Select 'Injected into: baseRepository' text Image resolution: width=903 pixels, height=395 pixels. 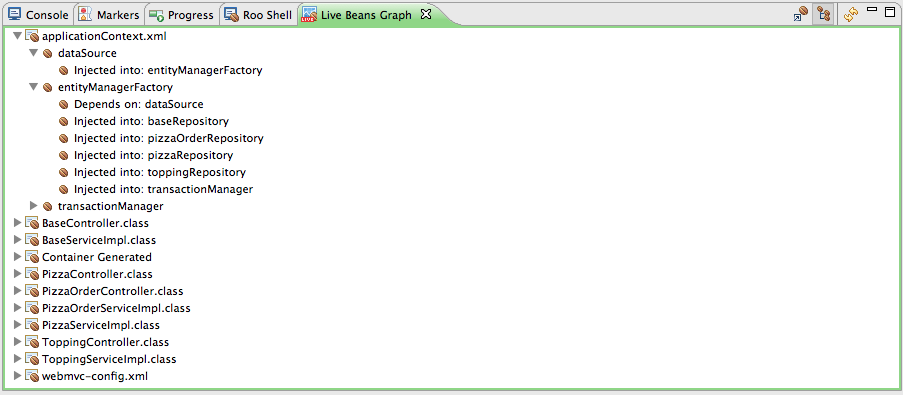click(x=151, y=121)
